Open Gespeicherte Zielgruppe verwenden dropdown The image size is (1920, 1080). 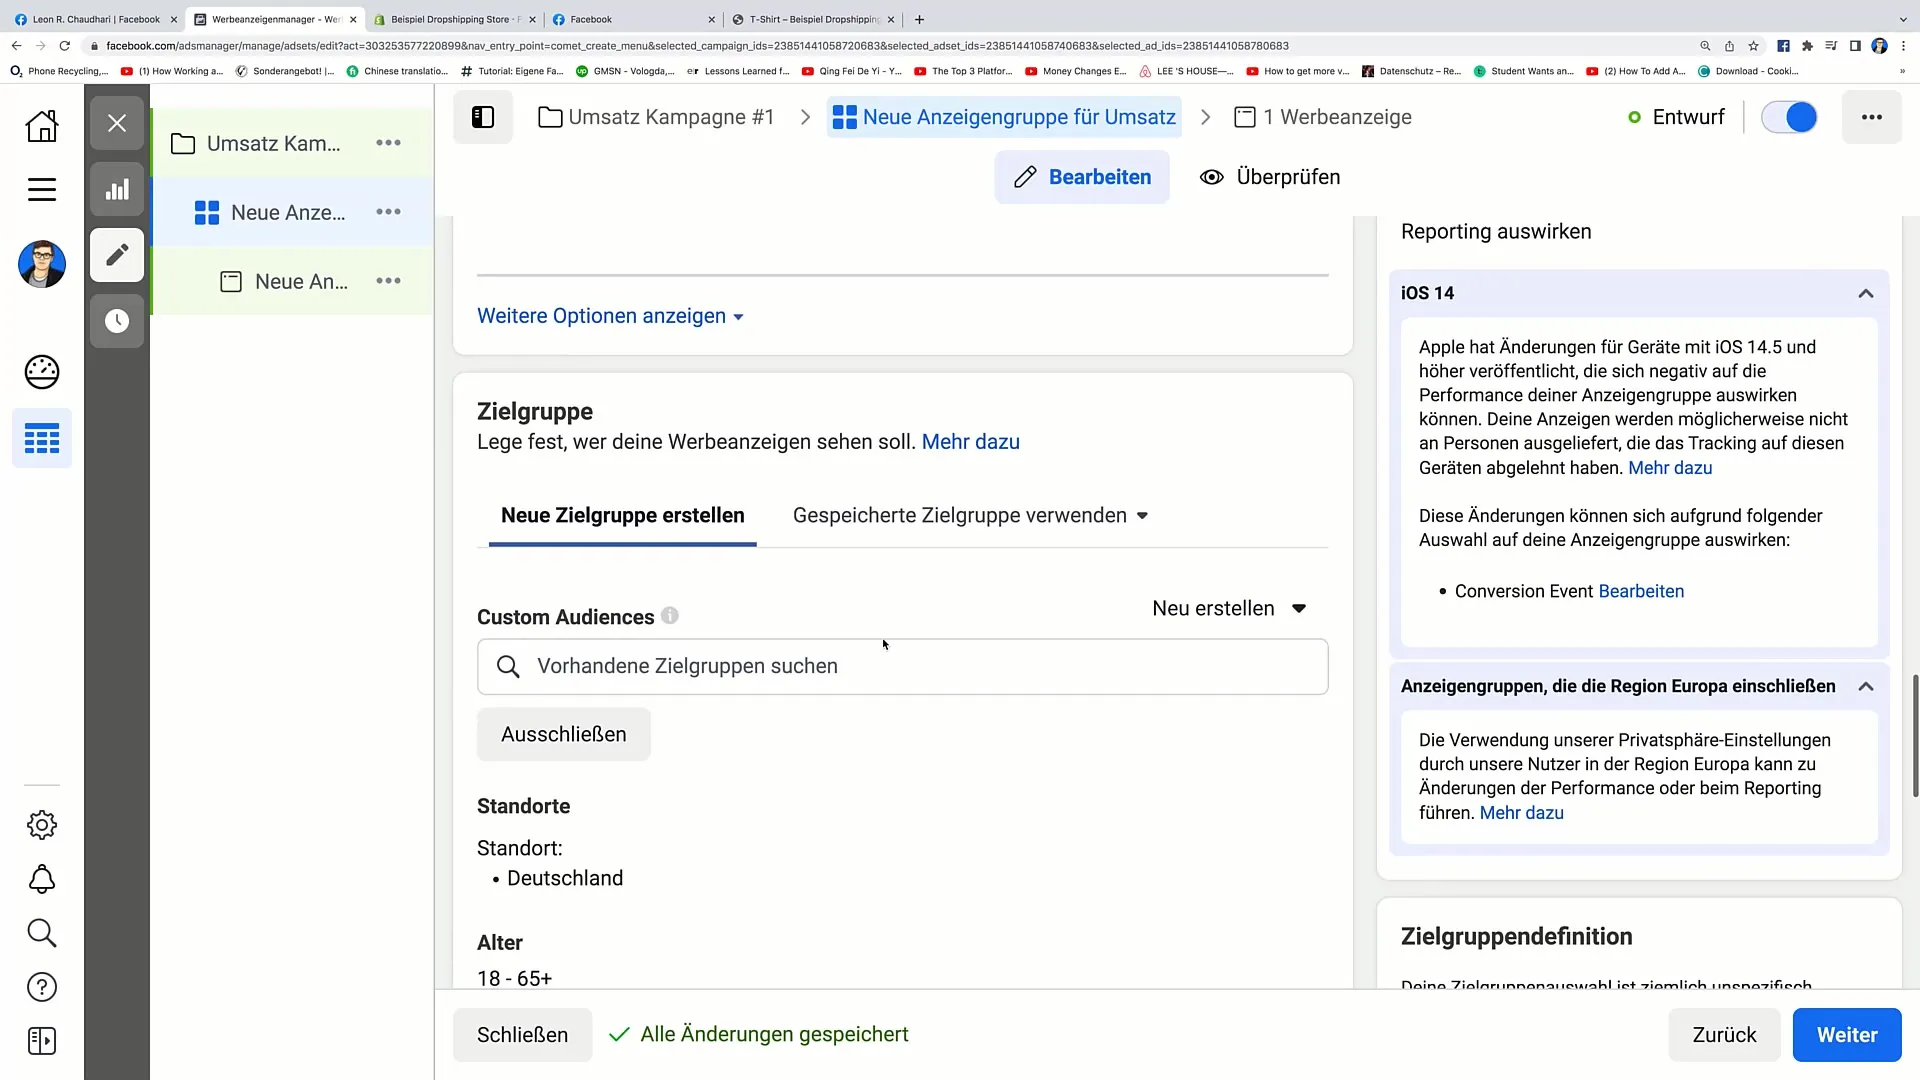tap(969, 514)
